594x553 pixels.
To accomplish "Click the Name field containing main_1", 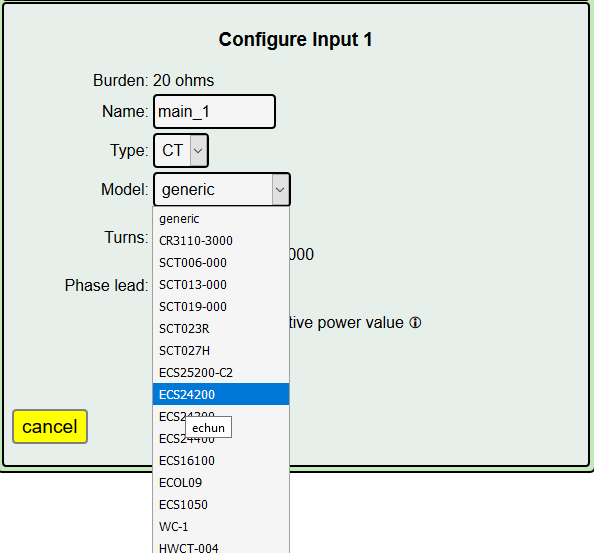I will pyautogui.click(x=214, y=111).
